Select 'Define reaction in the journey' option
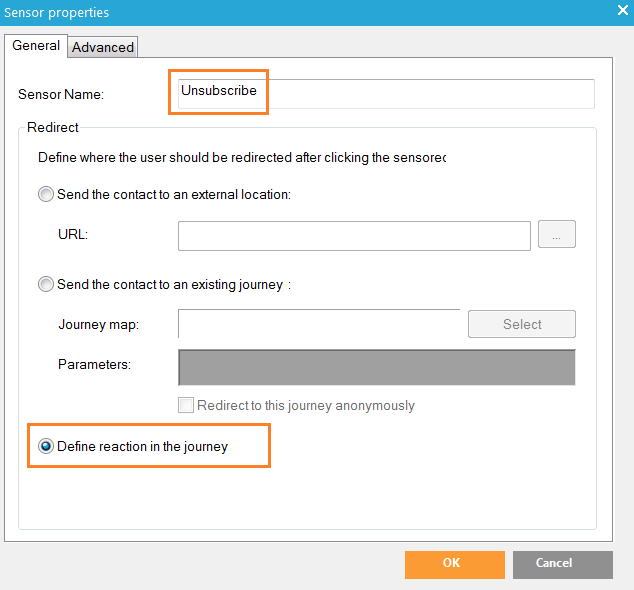 46,447
